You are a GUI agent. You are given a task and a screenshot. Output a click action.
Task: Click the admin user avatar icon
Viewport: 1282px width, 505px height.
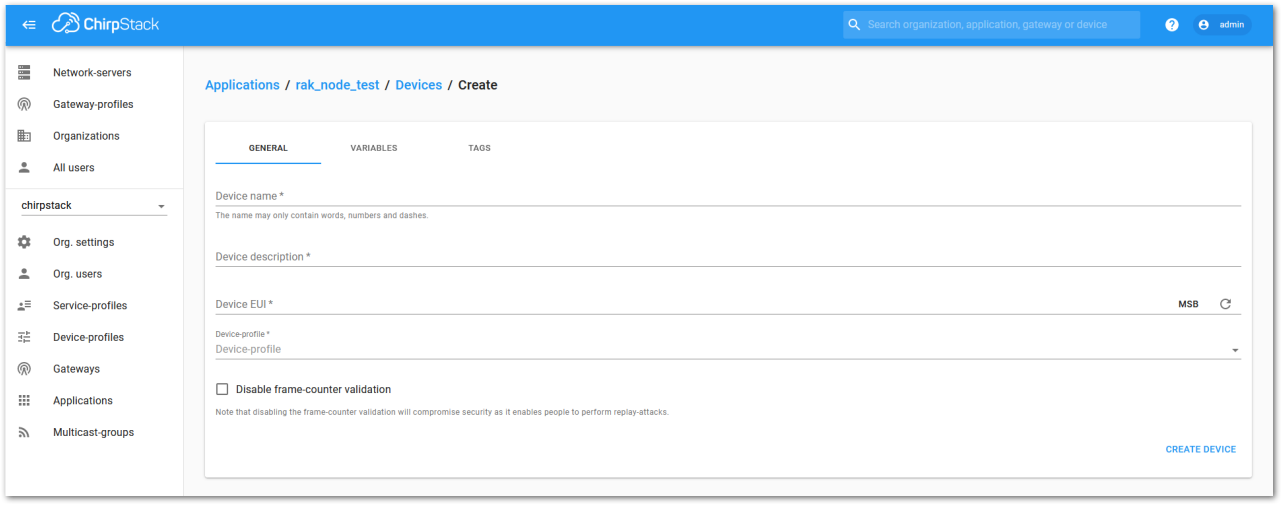tap(1204, 25)
